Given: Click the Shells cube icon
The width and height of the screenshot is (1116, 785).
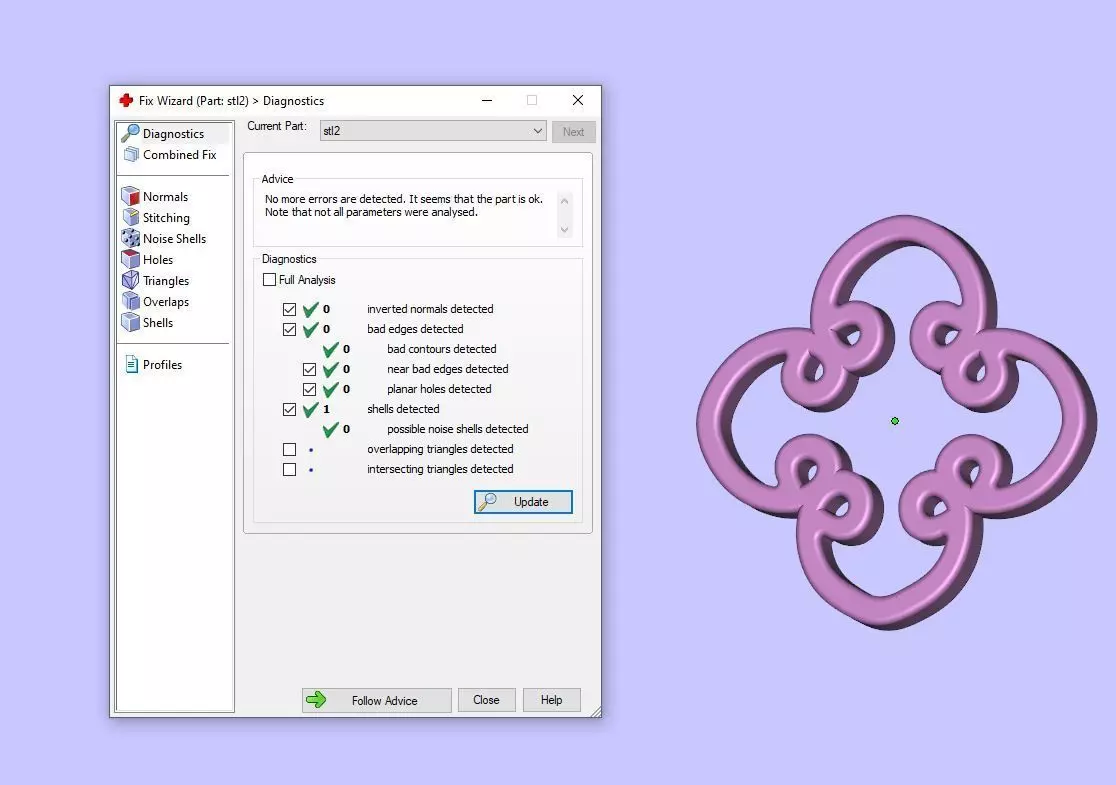Looking at the screenshot, I should pyautogui.click(x=130, y=322).
